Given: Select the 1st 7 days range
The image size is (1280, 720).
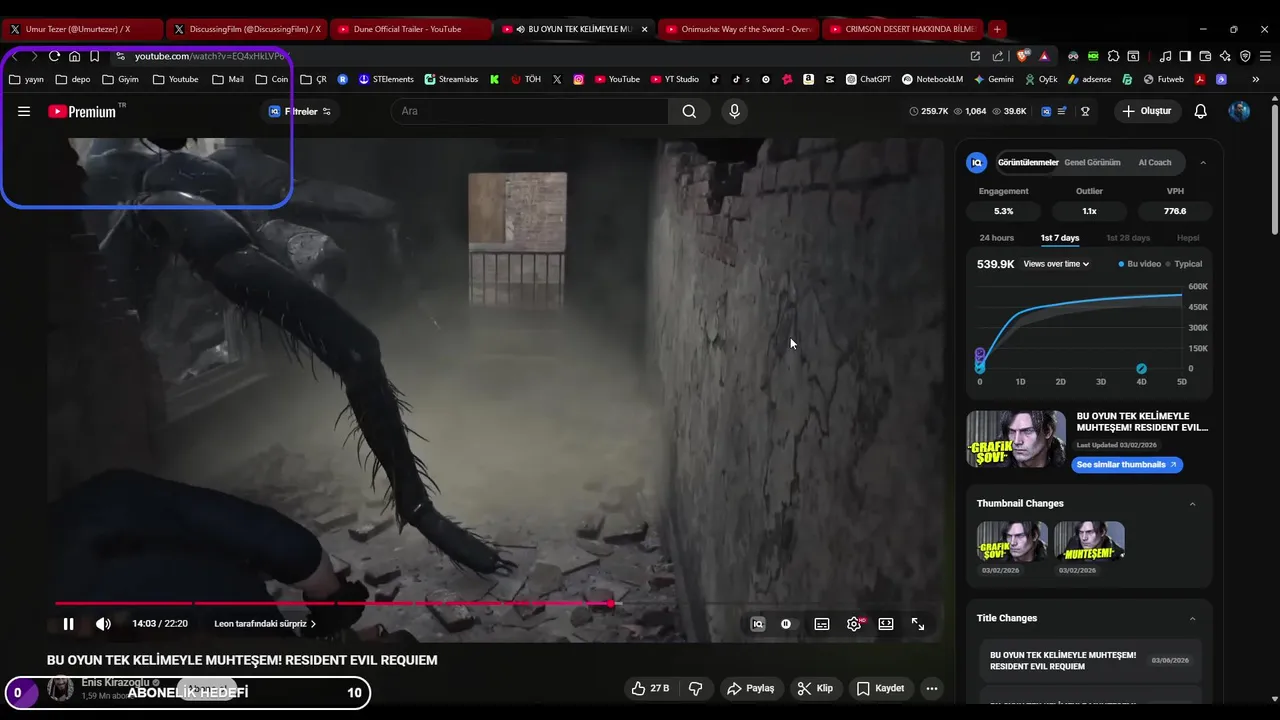Looking at the screenshot, I should coord(1060,238).
